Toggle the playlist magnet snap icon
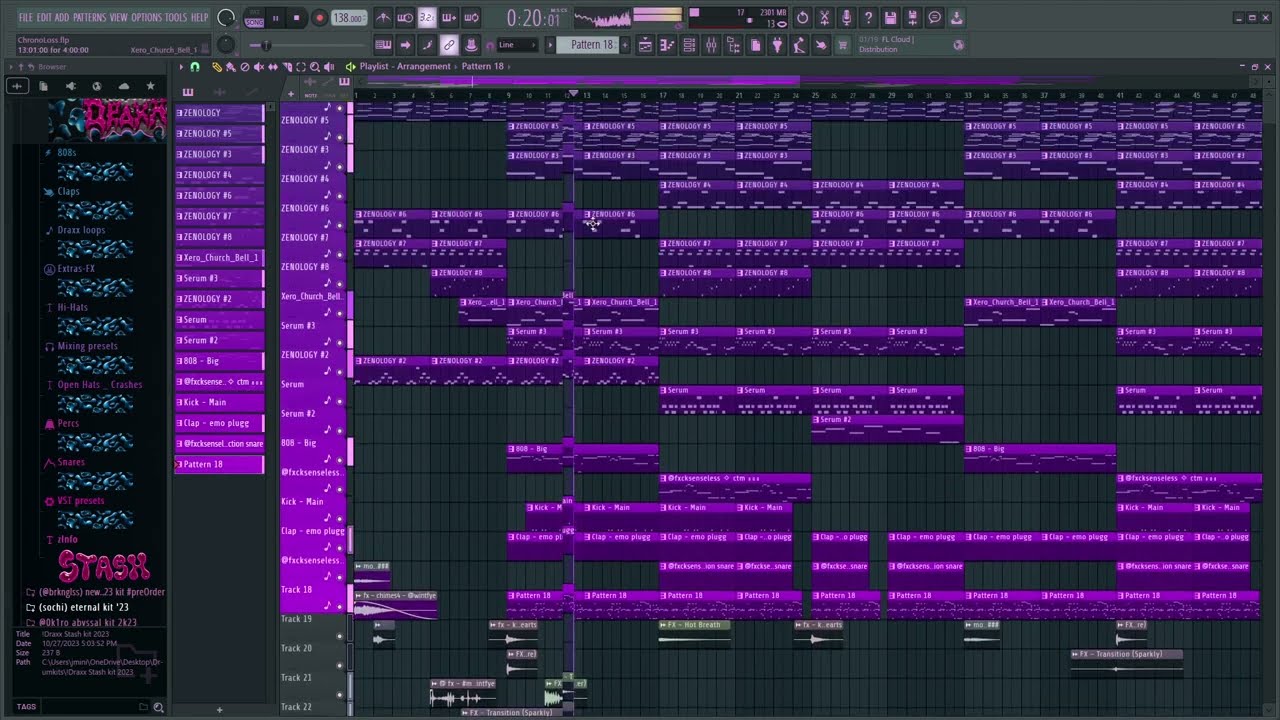 click(x=194, y=67)
